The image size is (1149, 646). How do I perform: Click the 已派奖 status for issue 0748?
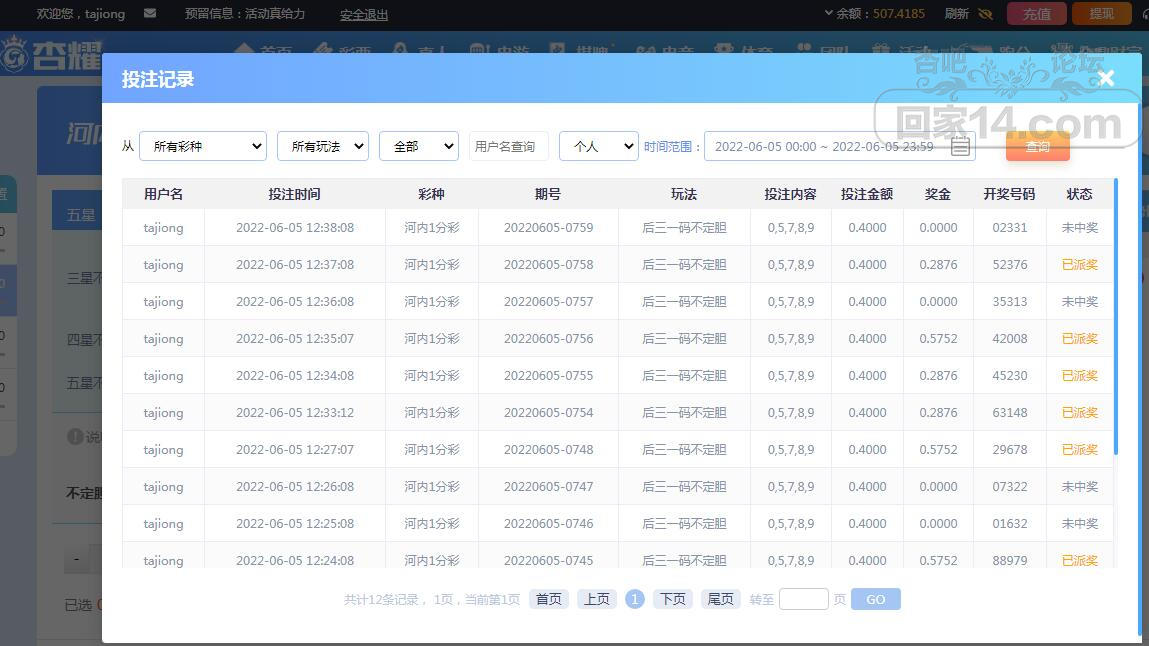[1079, 450]
